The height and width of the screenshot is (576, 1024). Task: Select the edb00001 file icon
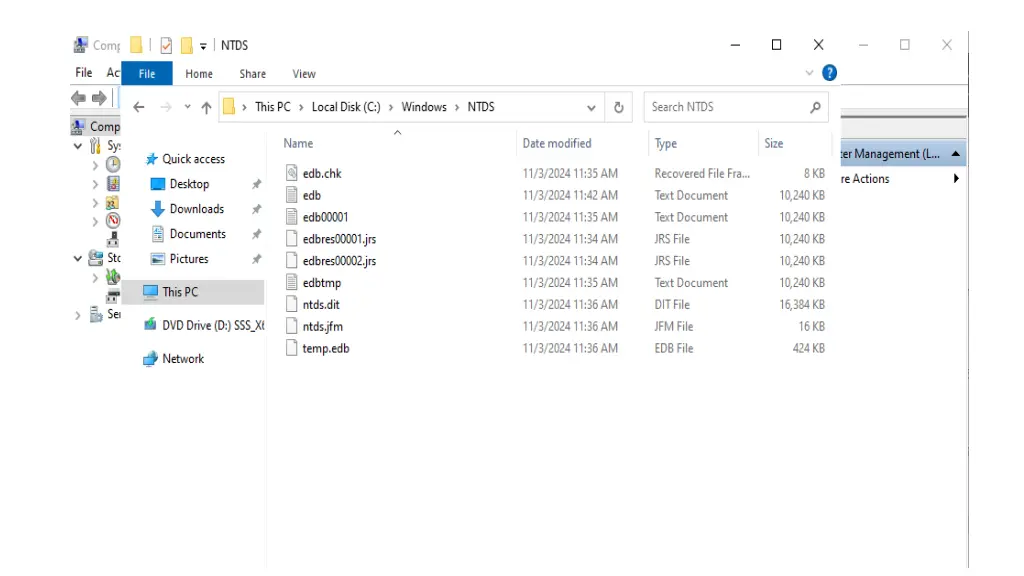pos(291,217)
